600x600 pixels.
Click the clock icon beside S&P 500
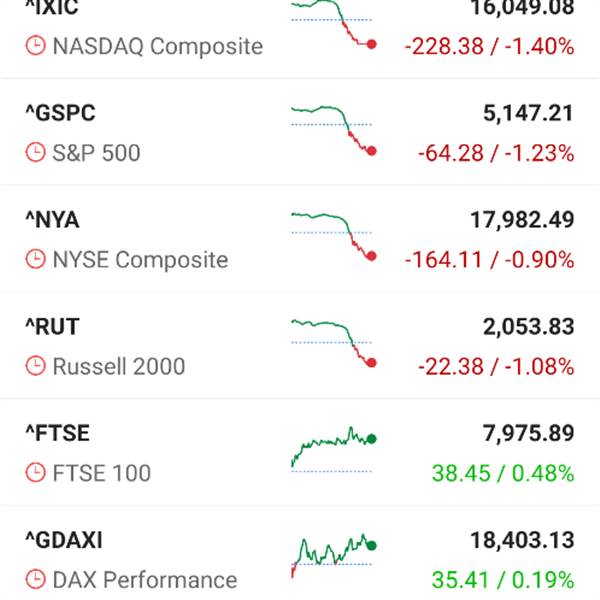click(x=36, y=152)
